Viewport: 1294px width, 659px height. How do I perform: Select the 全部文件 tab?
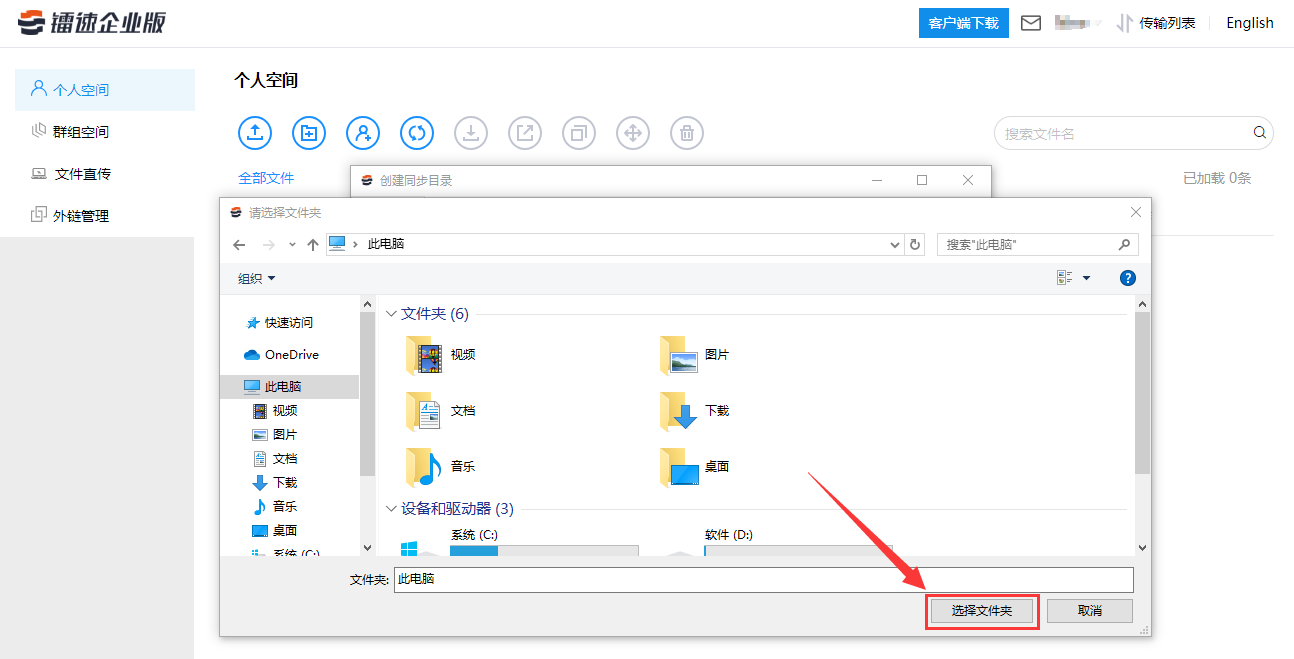coord(265,177)
